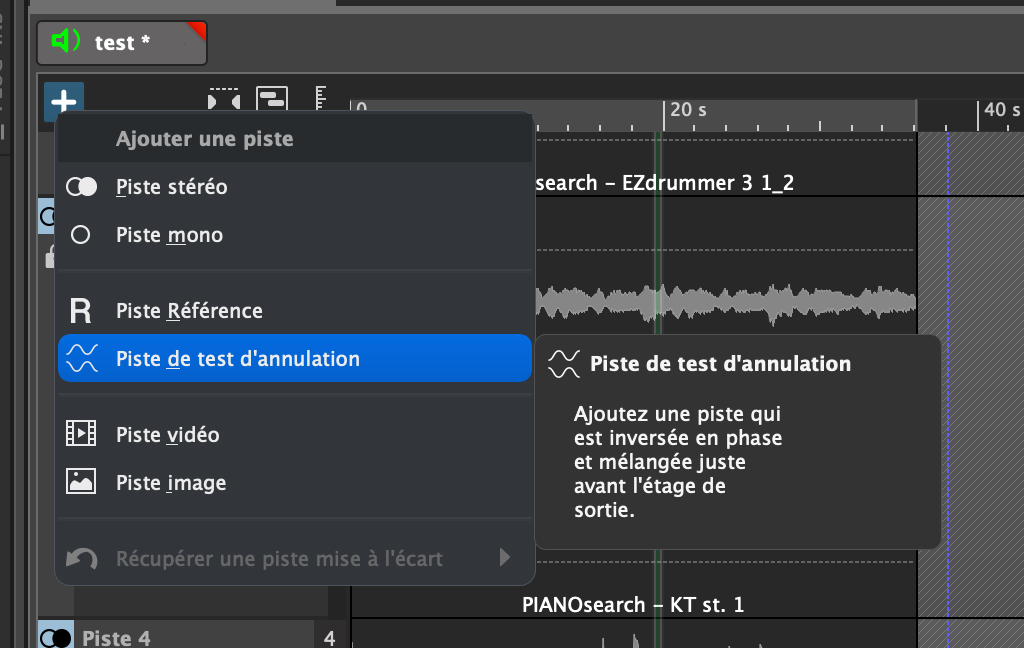This screenshot has width=1024, height=648.
Task: Click the lock icon in the track header
Action: (49, 257)
